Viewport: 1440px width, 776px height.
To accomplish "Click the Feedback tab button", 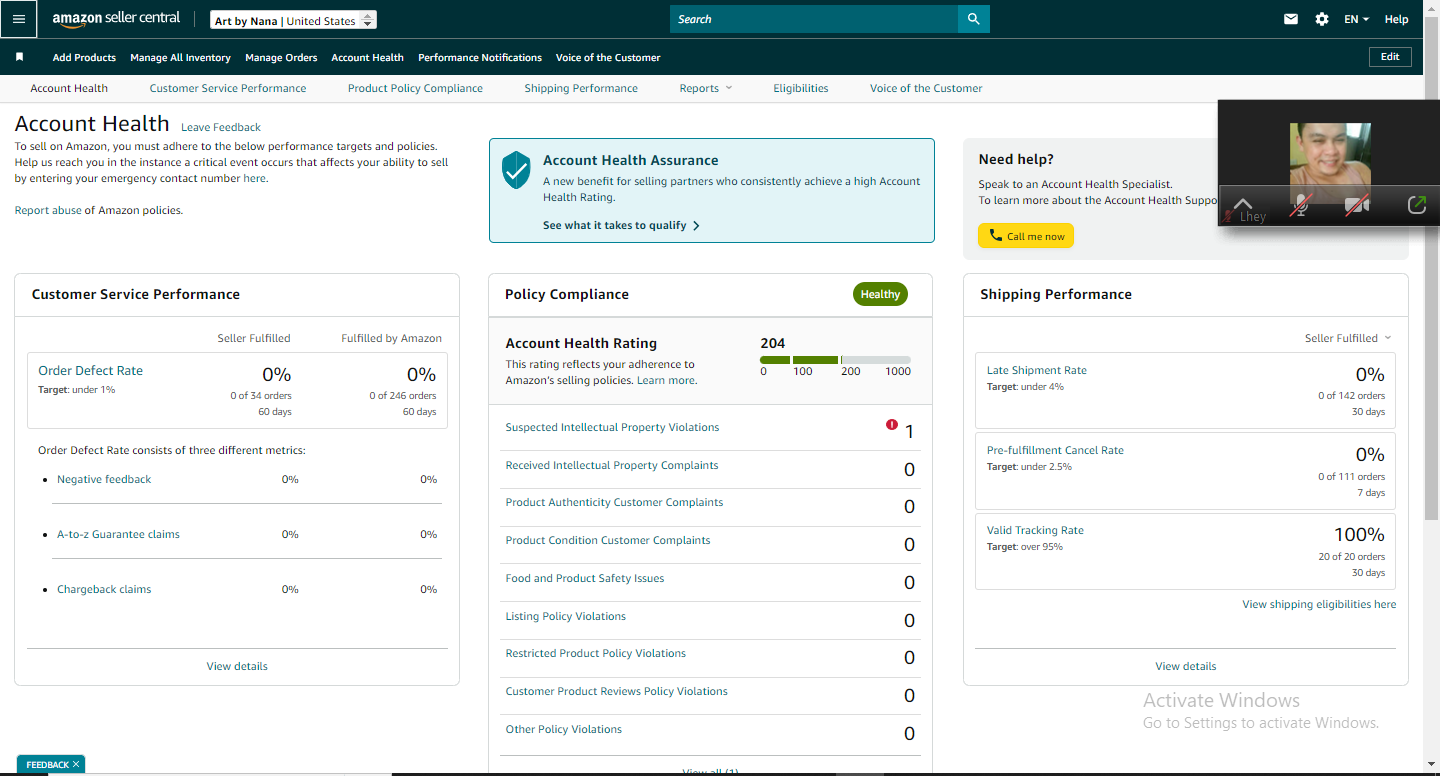I will click(47, 764).
